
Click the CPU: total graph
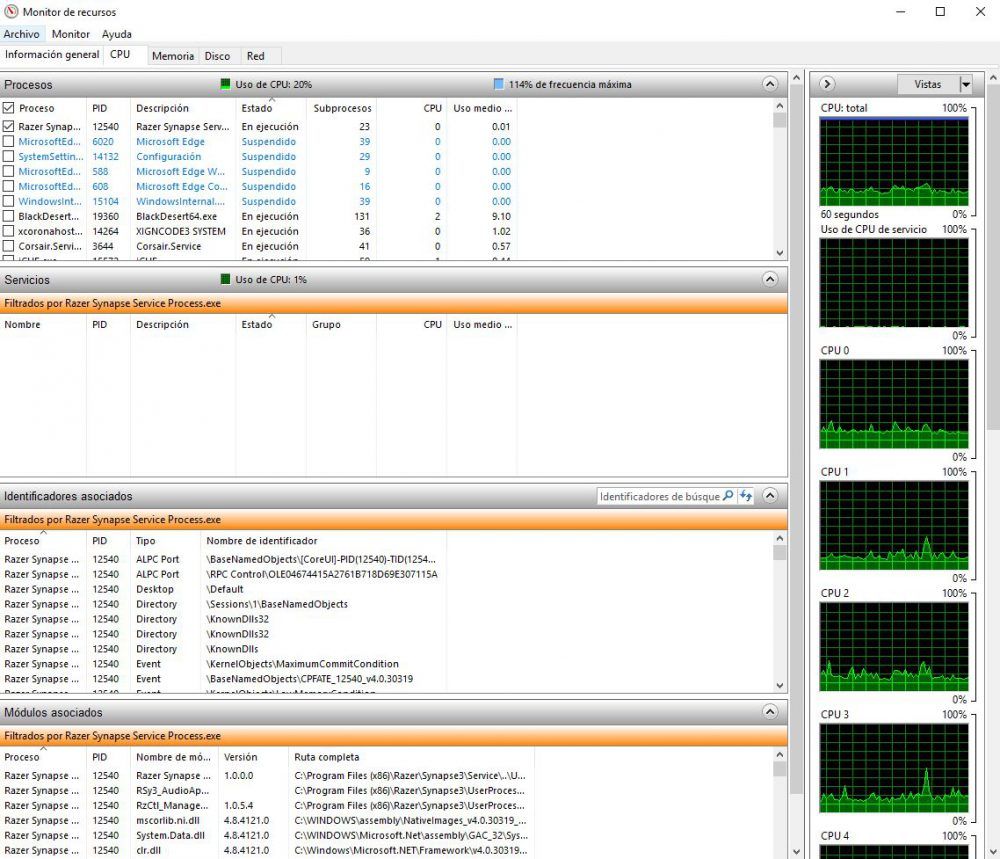[893, 160]
